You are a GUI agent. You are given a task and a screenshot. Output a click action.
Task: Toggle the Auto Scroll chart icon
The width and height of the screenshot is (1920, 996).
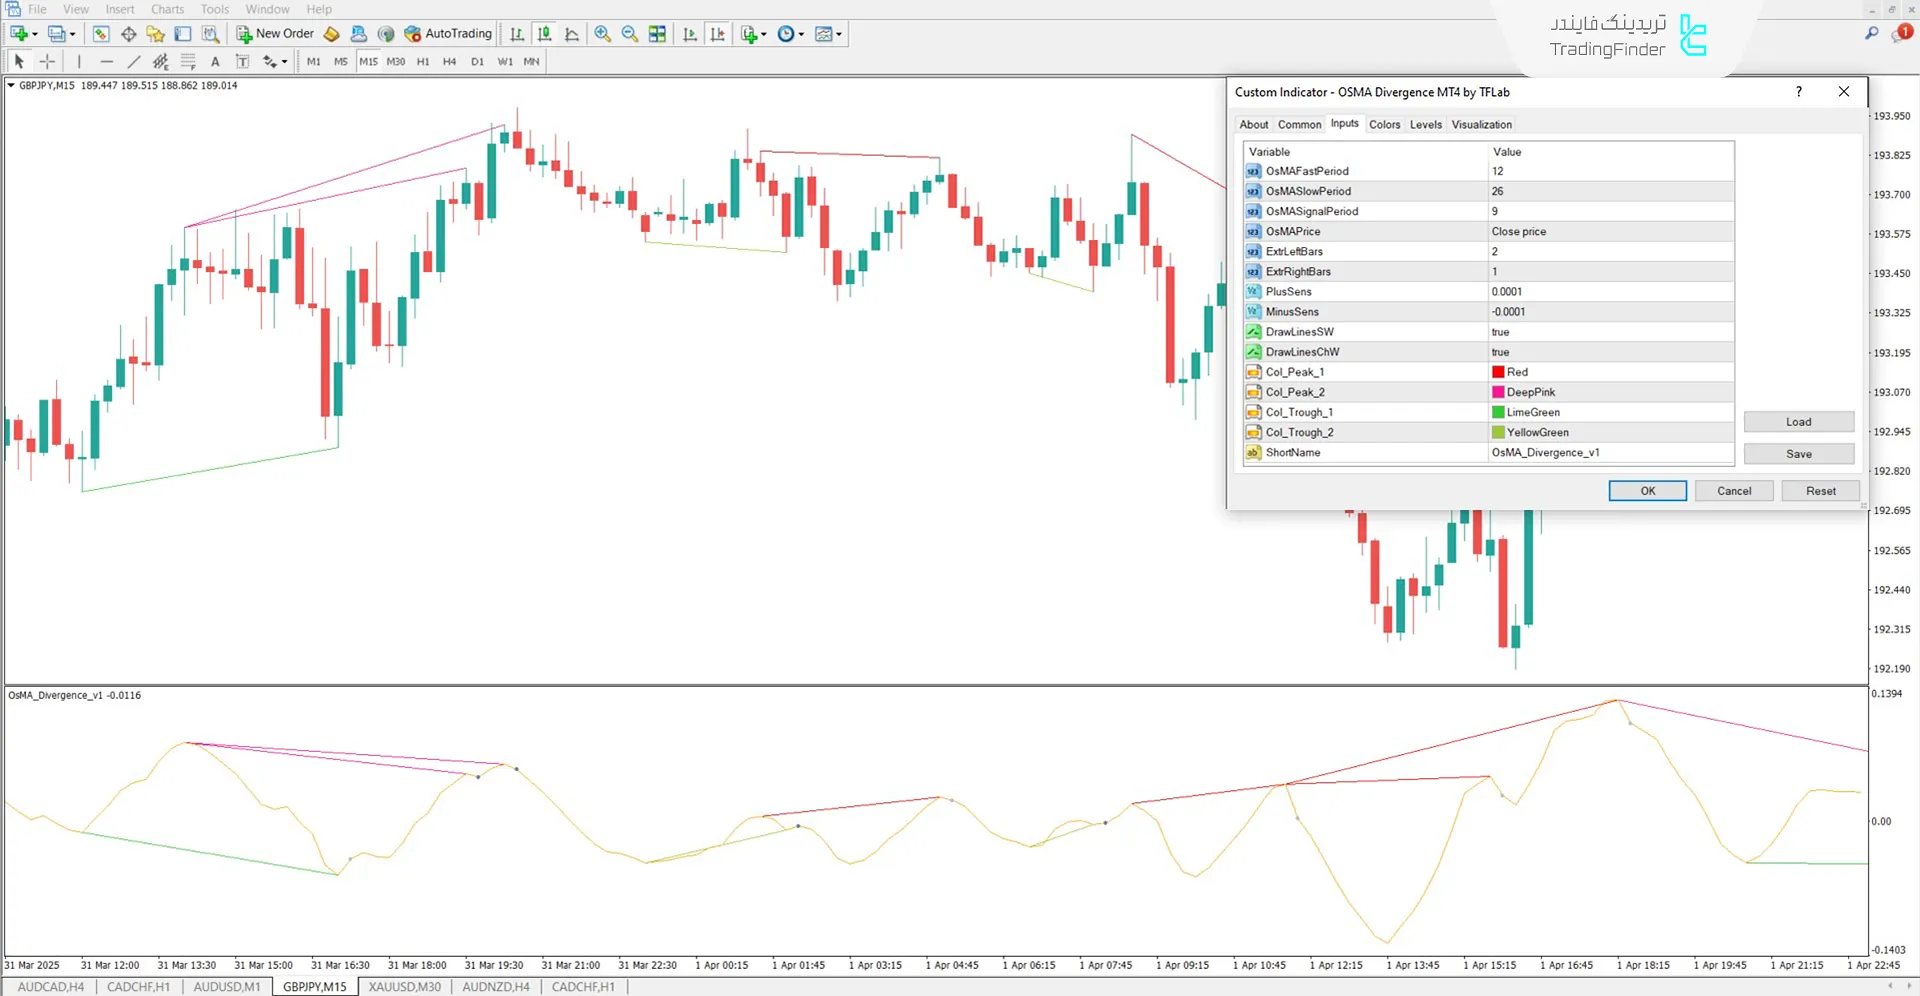690,33
